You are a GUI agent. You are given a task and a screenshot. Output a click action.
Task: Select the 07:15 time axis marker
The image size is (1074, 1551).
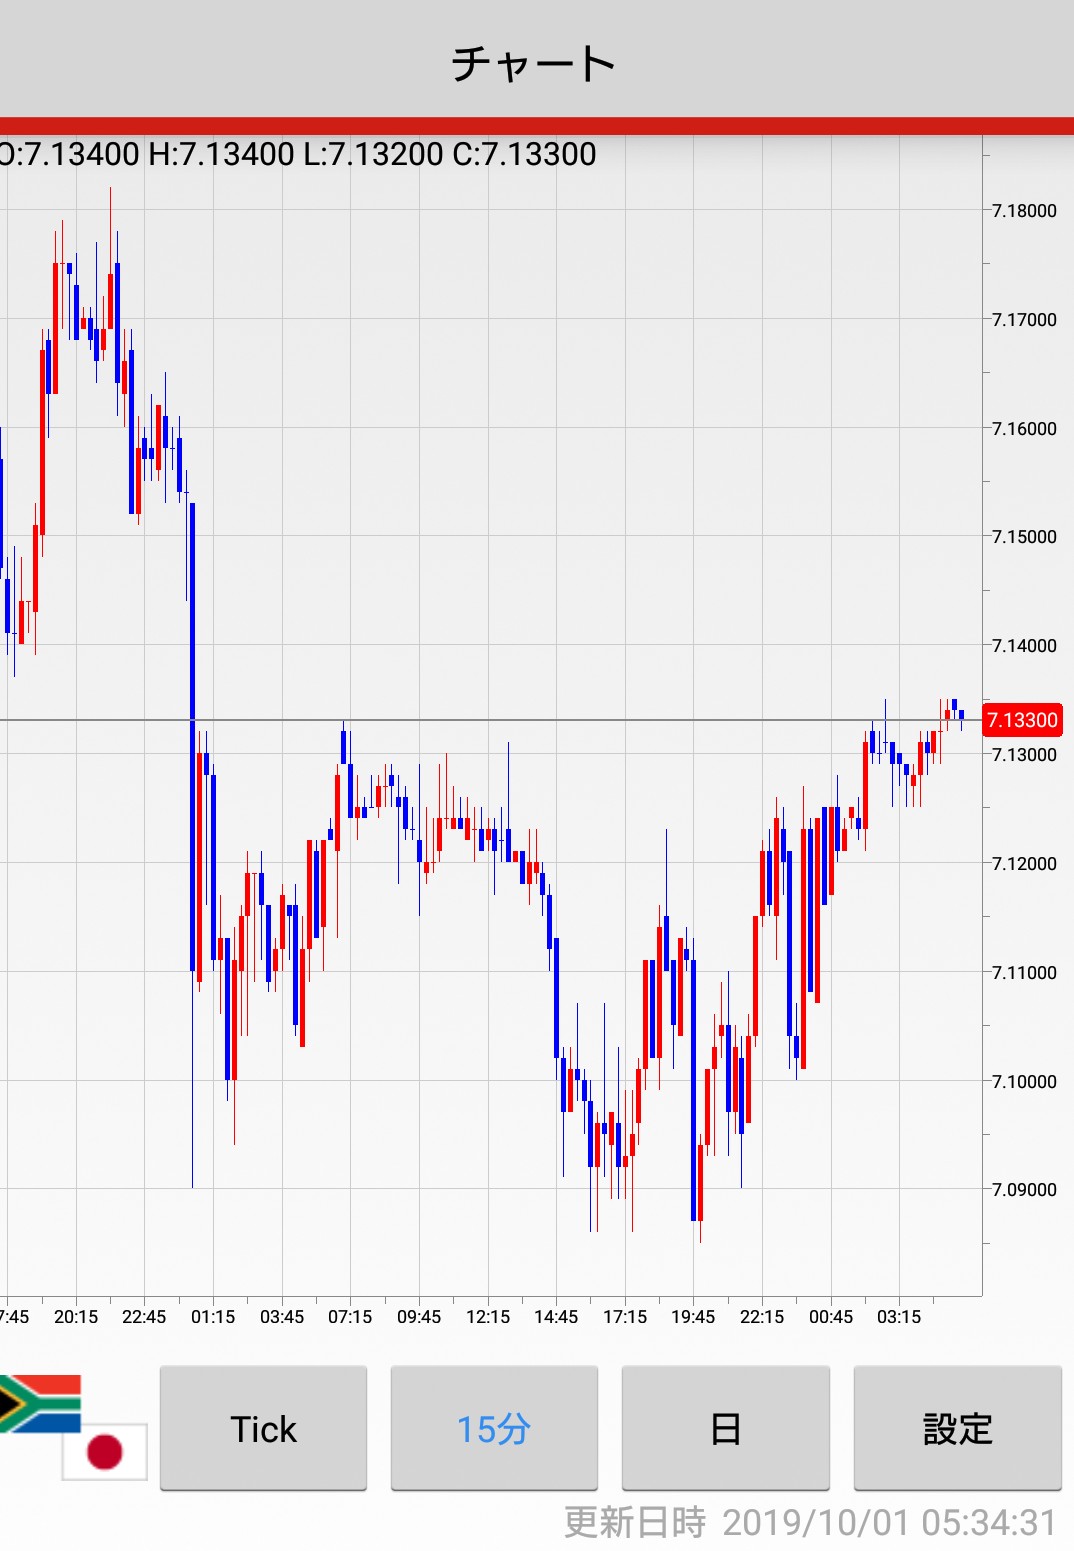350,1317
